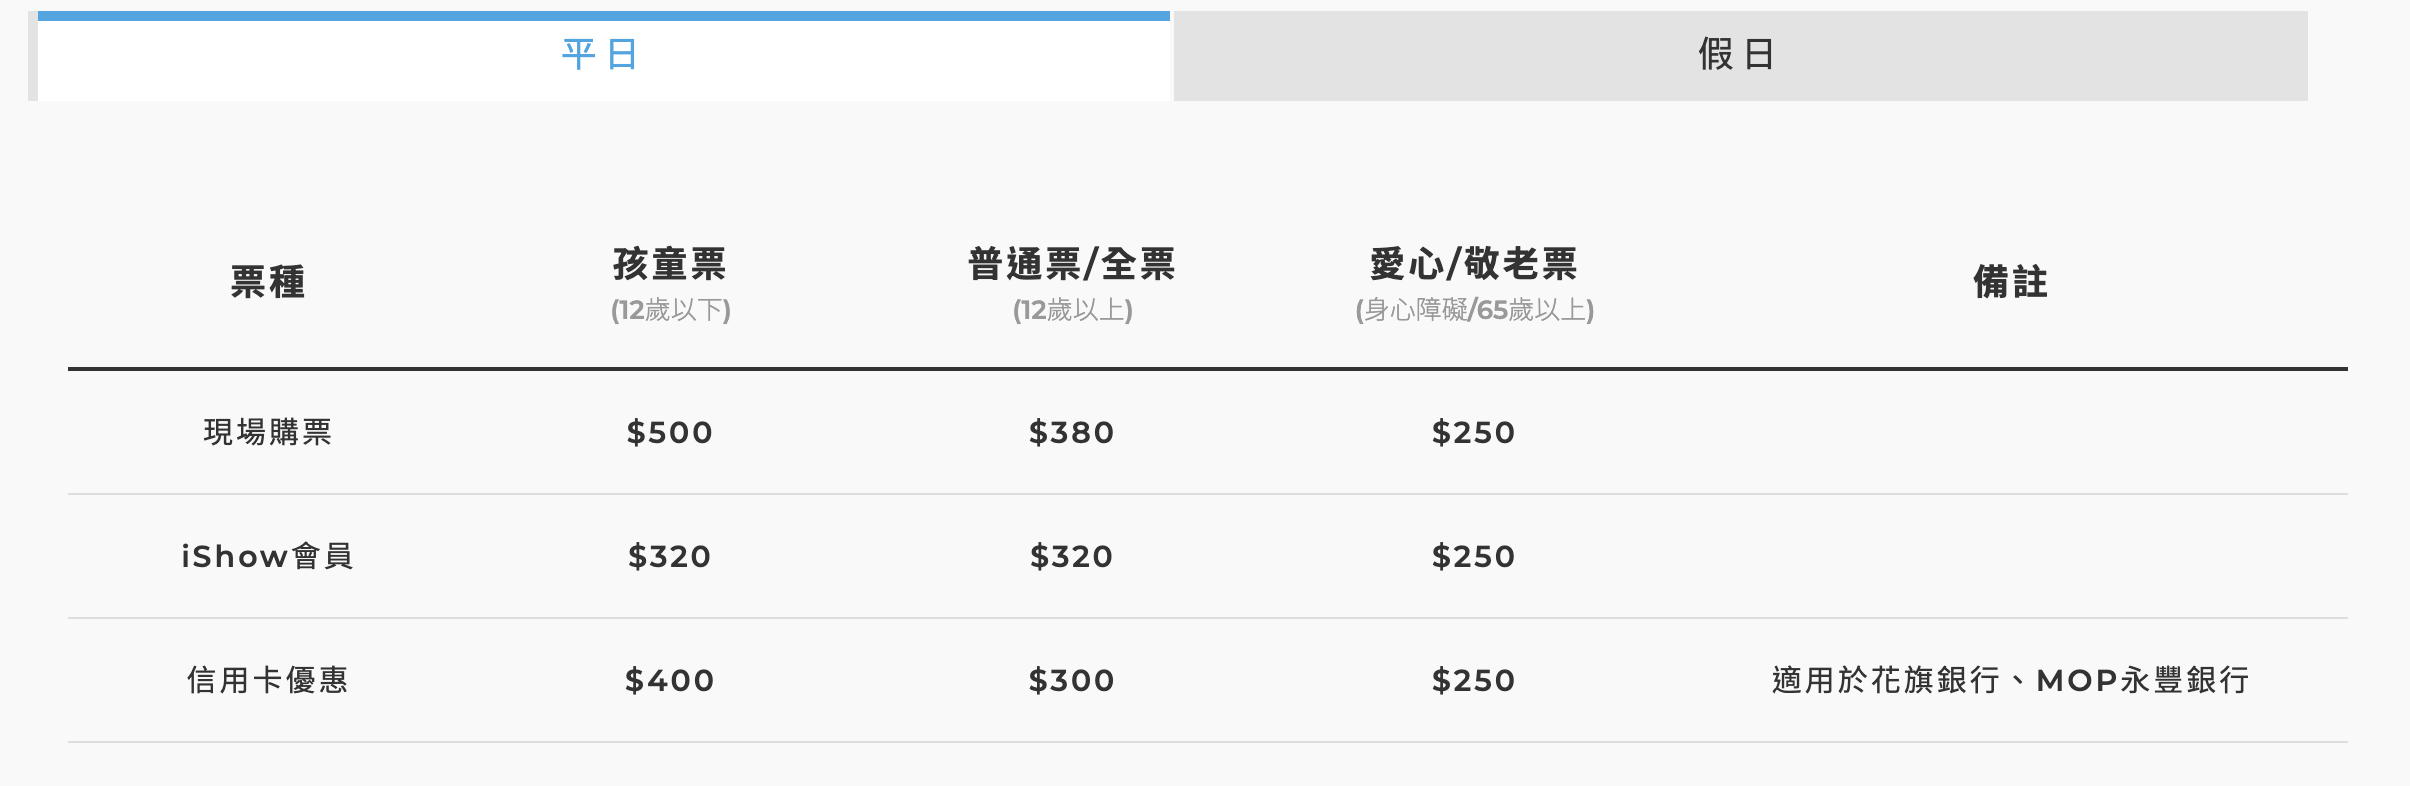This screenshot has width=2410, height=786.
Task: Click the 票種 column header
Action: [267, 283]
